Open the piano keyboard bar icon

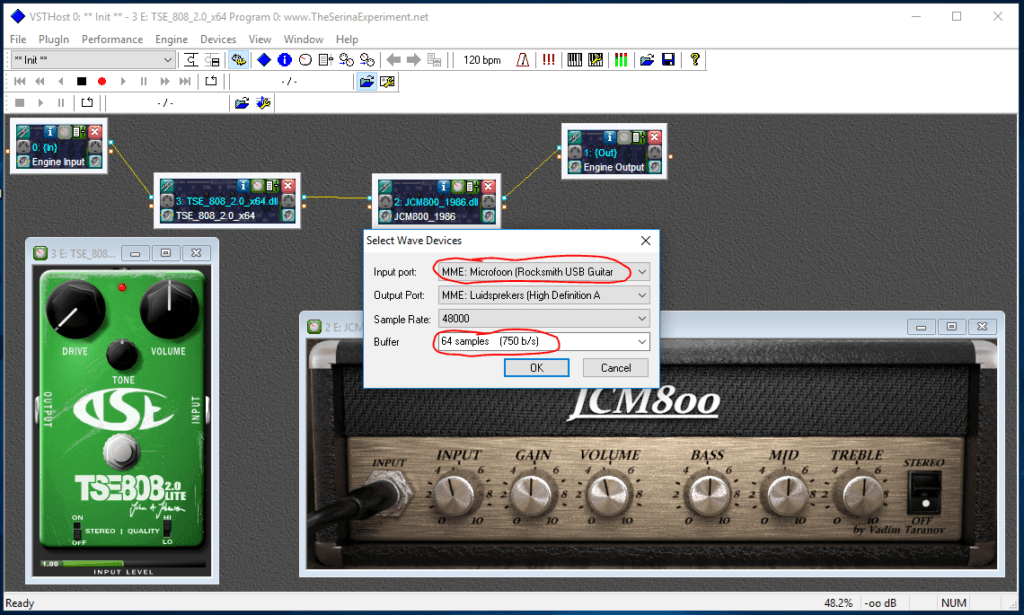[575, 60]
